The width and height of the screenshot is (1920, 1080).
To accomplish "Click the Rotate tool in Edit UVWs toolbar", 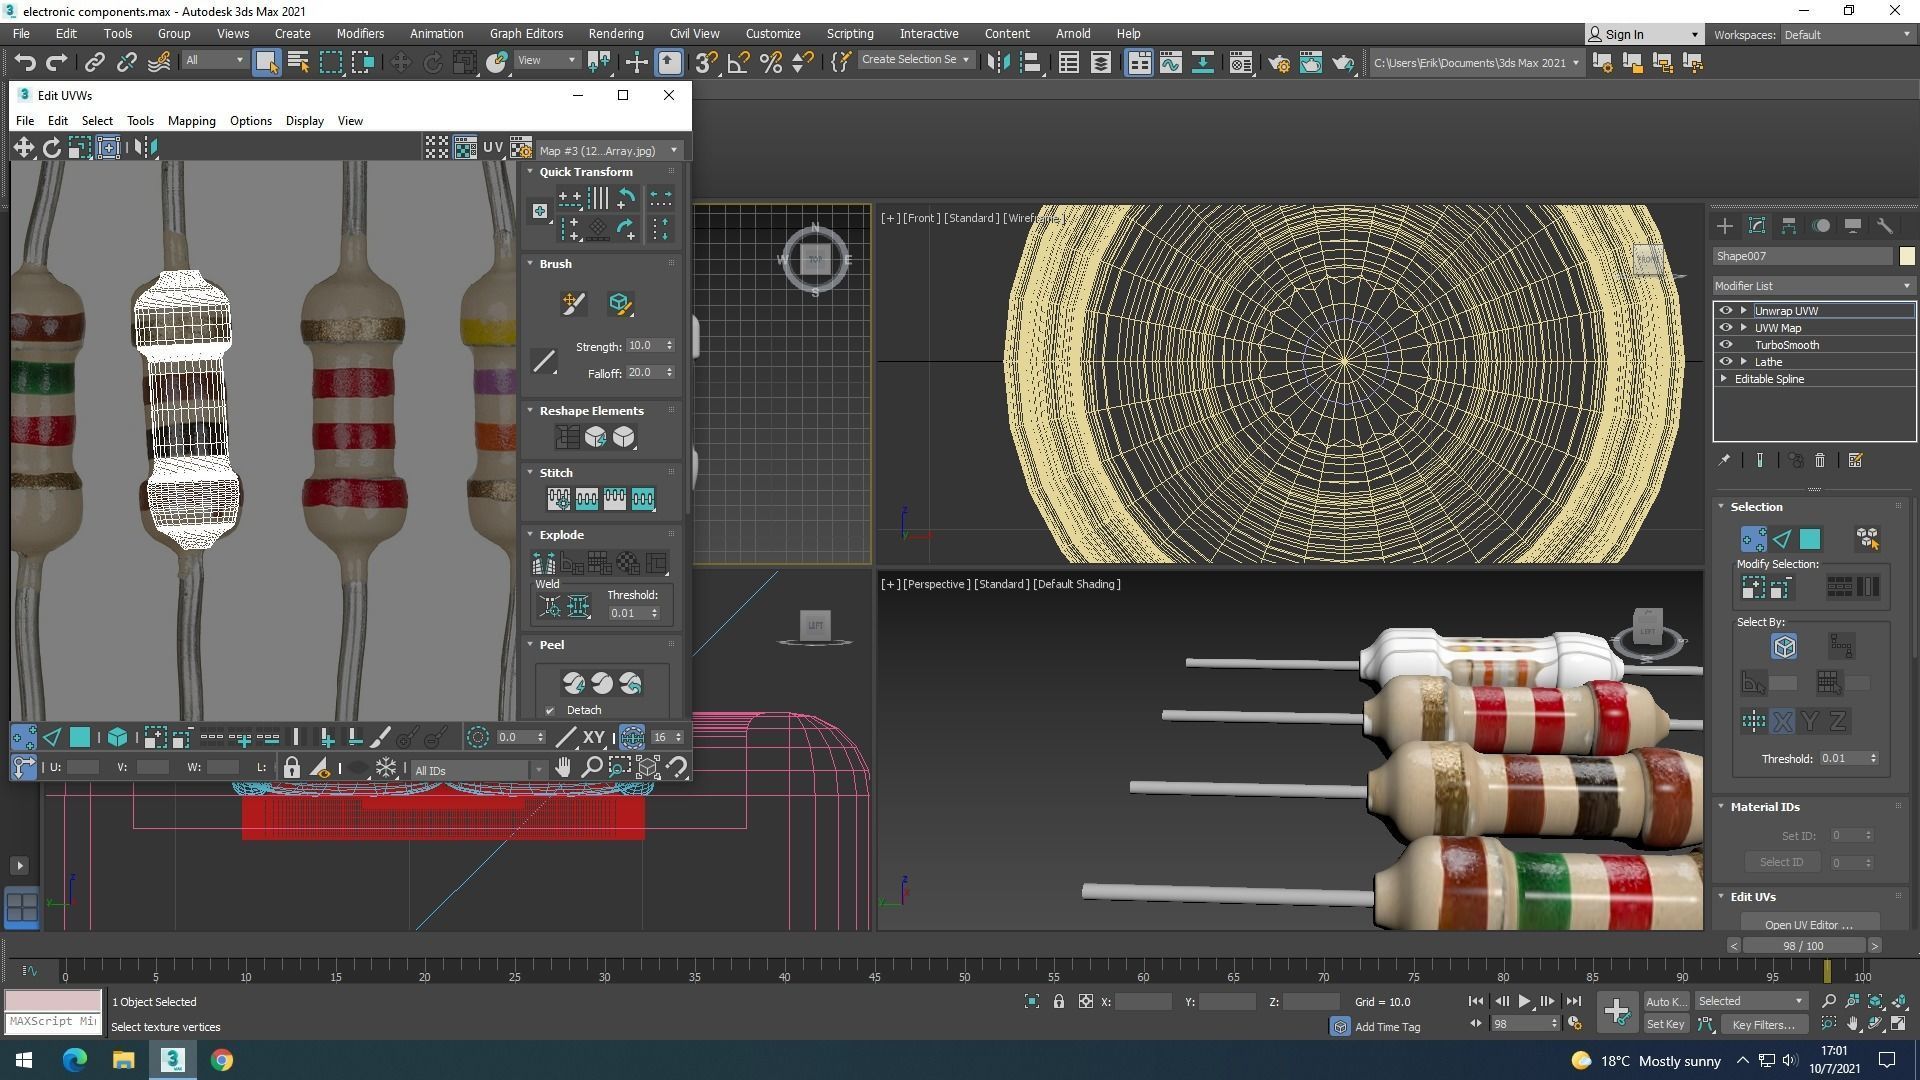I will pos(52,148).
